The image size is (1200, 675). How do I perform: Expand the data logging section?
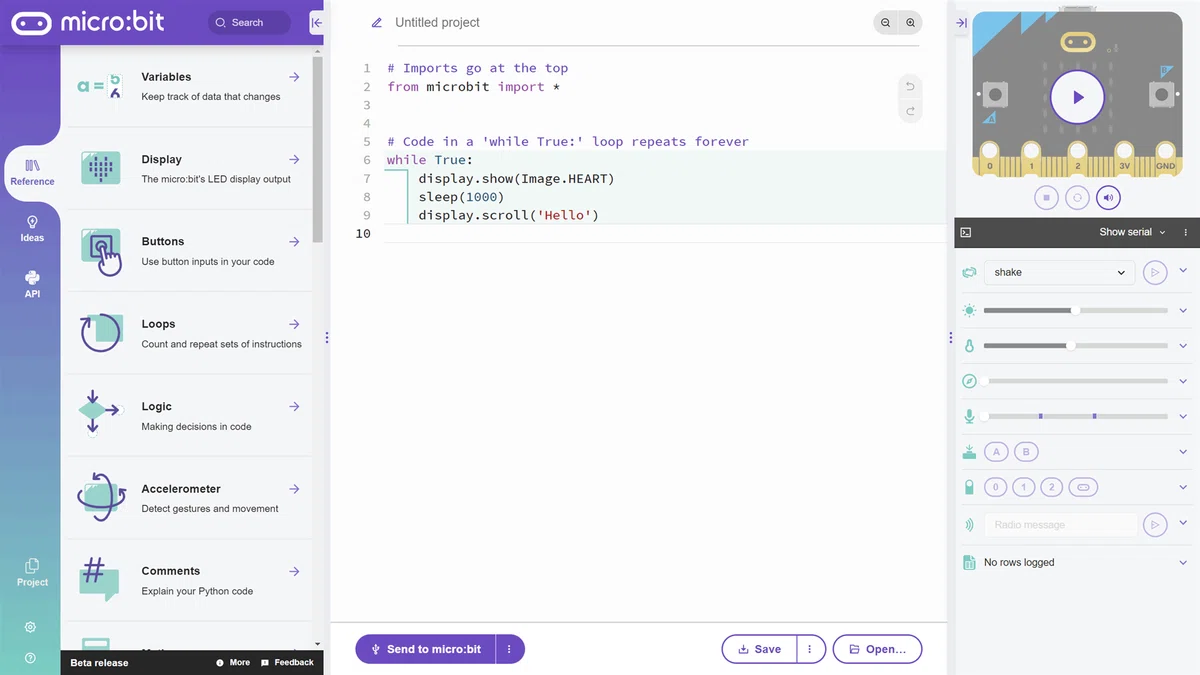(1183, 562)
